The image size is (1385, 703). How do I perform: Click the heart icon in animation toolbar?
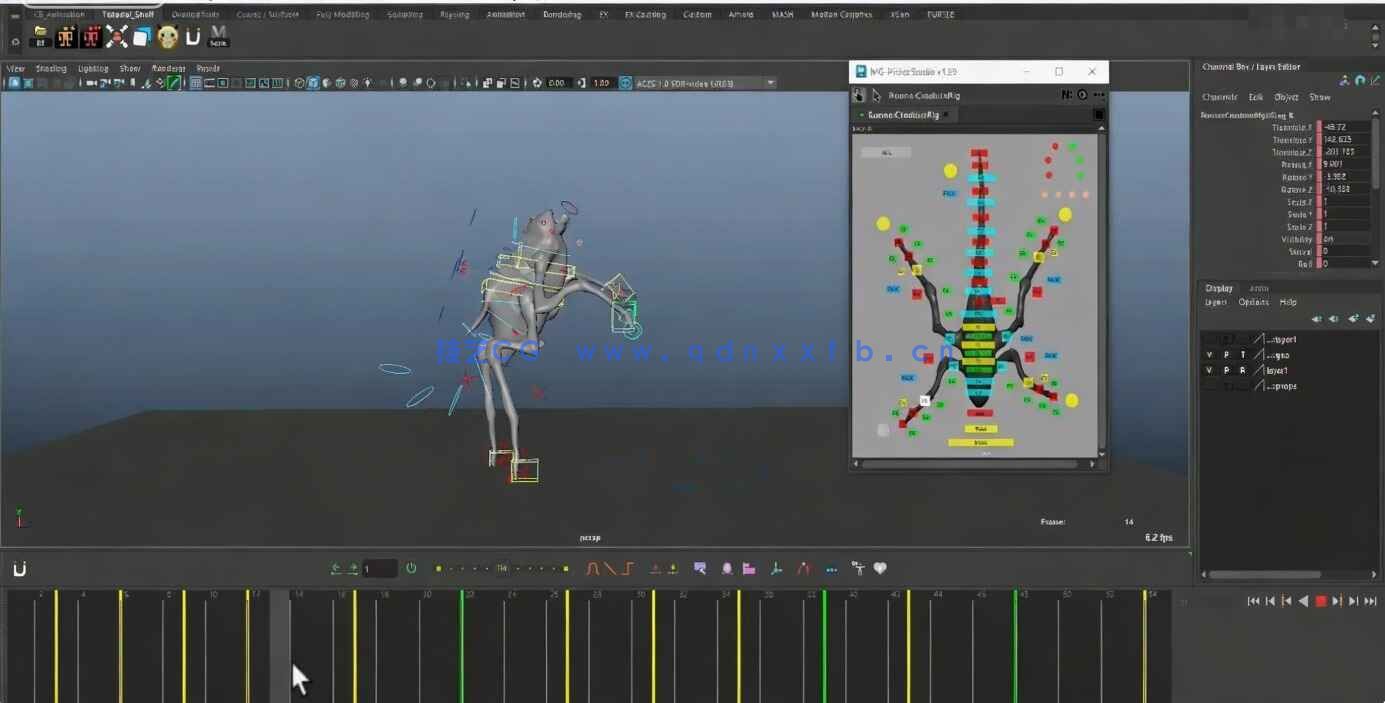[x=880, y=569]
